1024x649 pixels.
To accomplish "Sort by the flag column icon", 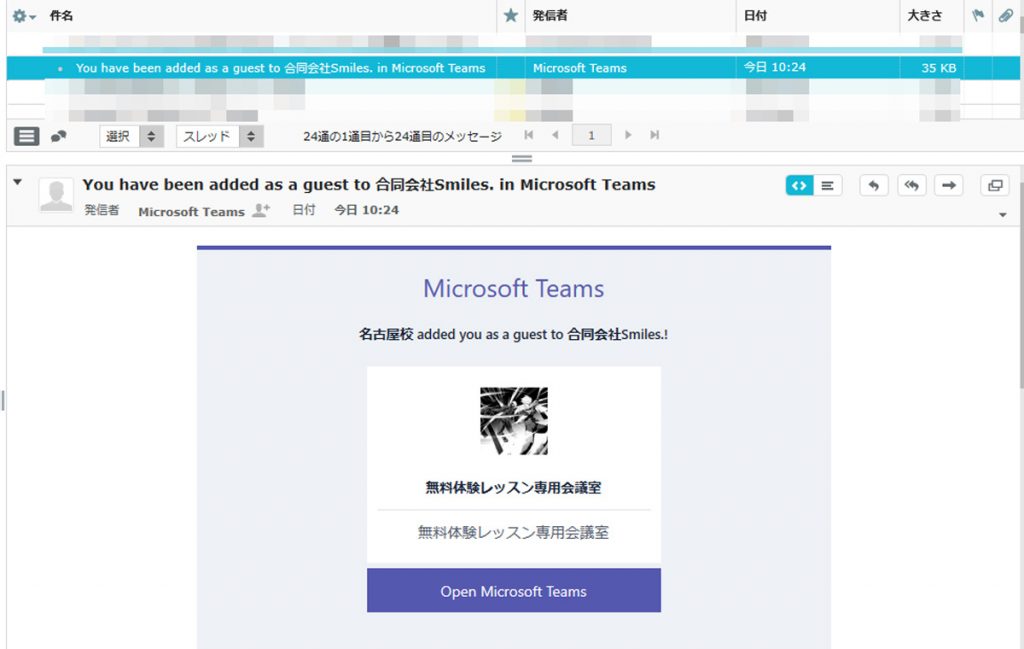I will tap(978, 15).
